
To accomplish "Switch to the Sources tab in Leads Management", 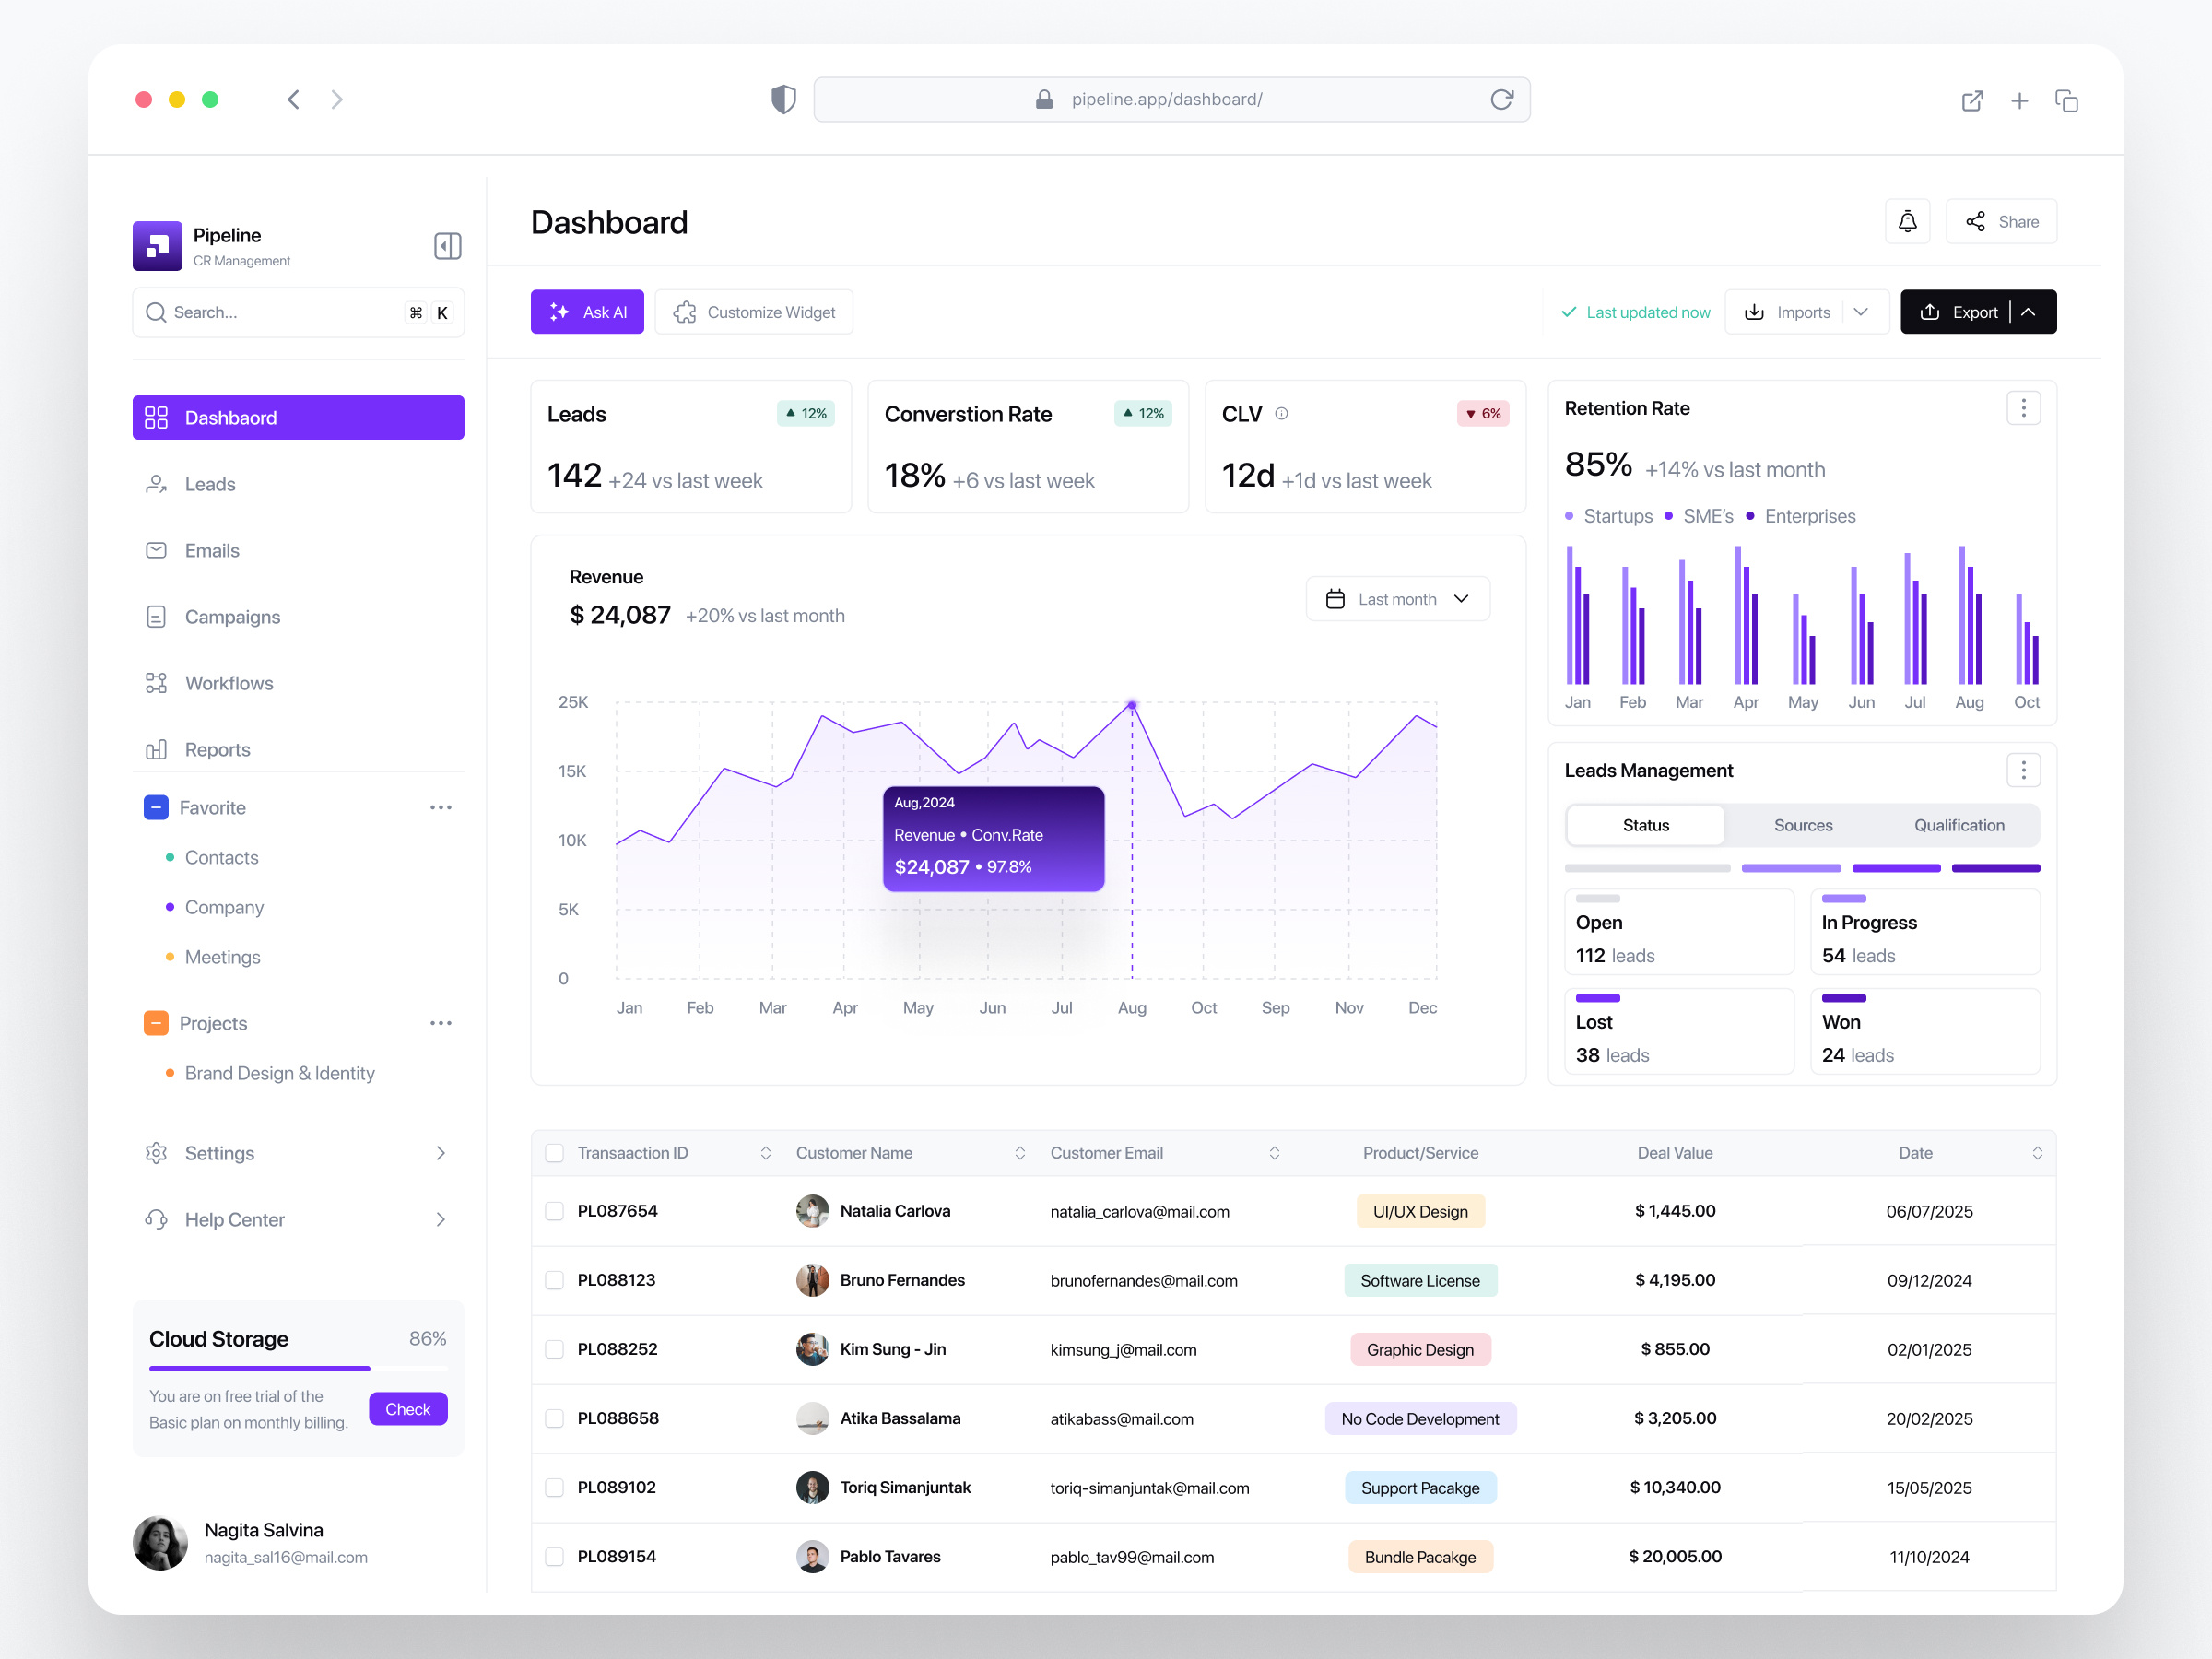I will pos(1803,825).
